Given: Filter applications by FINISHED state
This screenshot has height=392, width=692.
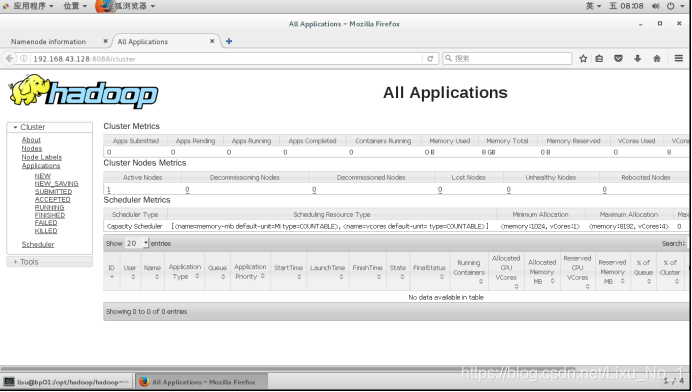Looking at the screenshot, I should point(50,215).
